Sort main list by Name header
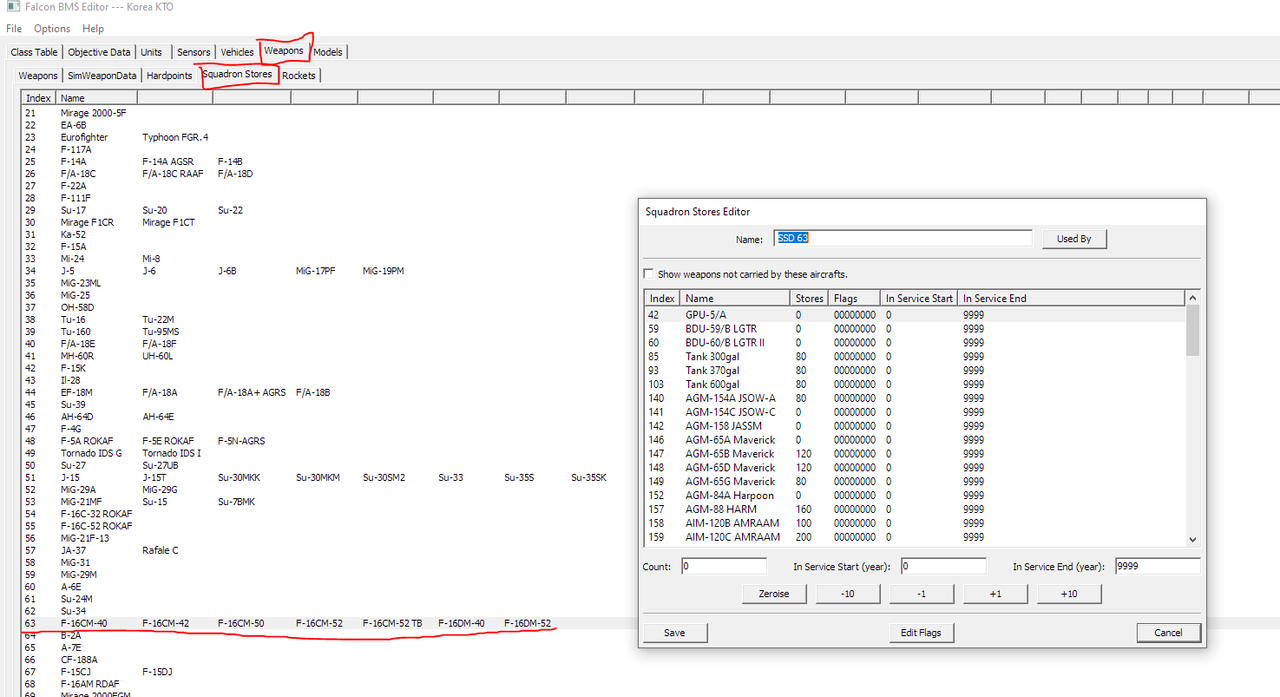Screen dimensions: 1280x697 tap(96, 98)
